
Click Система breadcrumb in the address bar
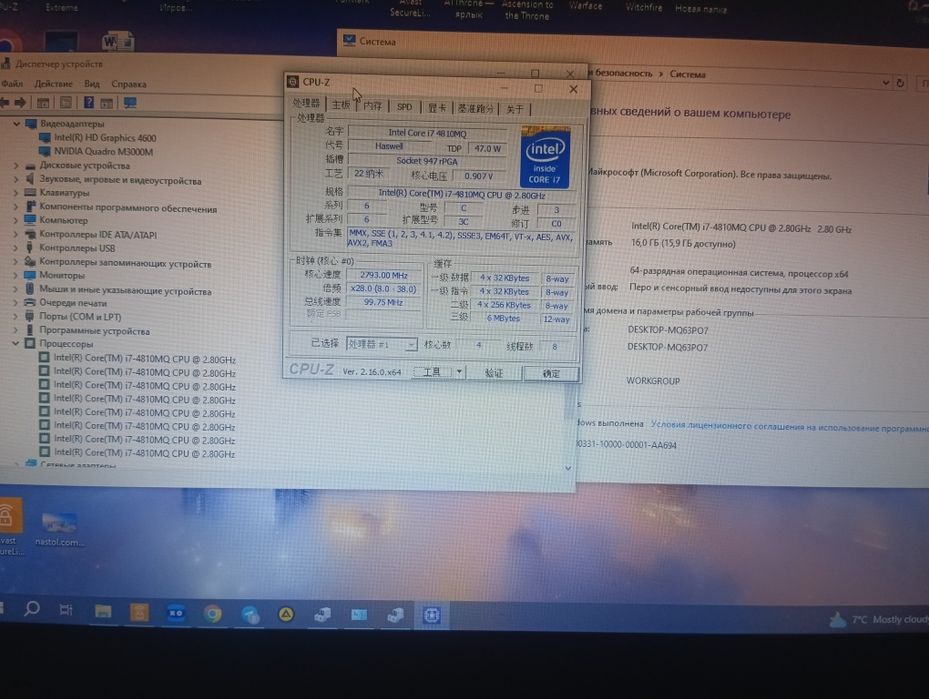[687, 75]
